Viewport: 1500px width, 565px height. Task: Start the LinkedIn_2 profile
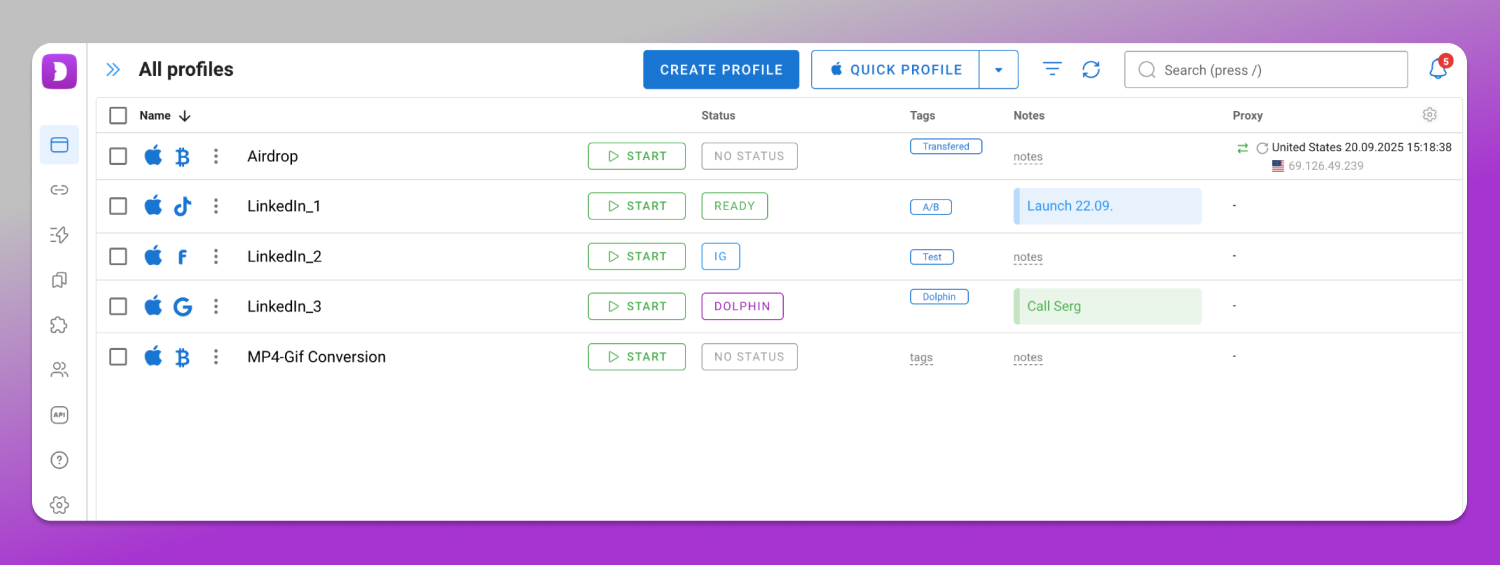click(x=637, y=256)
